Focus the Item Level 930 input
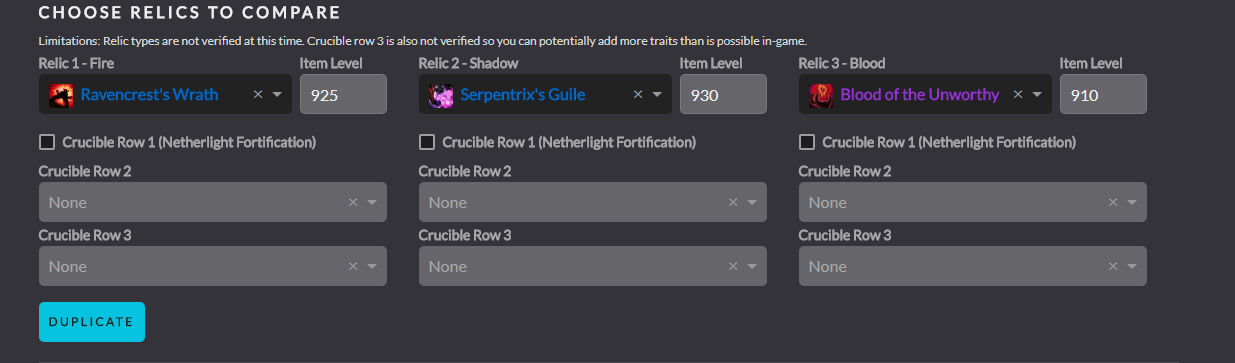Viewport: 1235px width, 363px height. click(x=723, y=94)
